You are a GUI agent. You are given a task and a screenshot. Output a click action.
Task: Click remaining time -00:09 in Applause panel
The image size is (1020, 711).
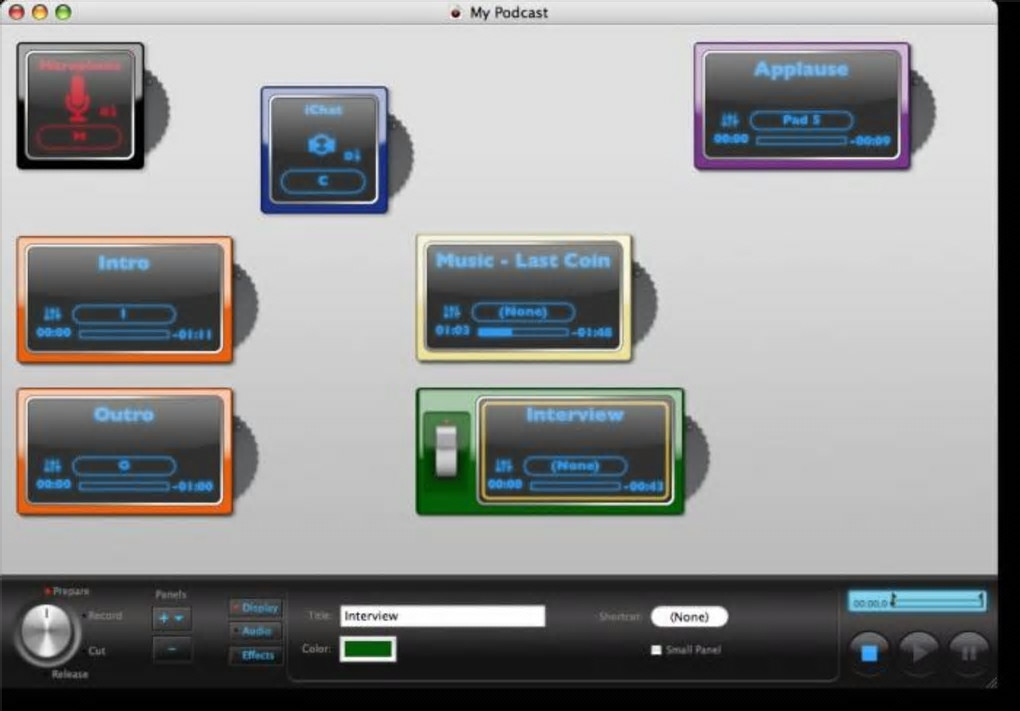[872, 141]
